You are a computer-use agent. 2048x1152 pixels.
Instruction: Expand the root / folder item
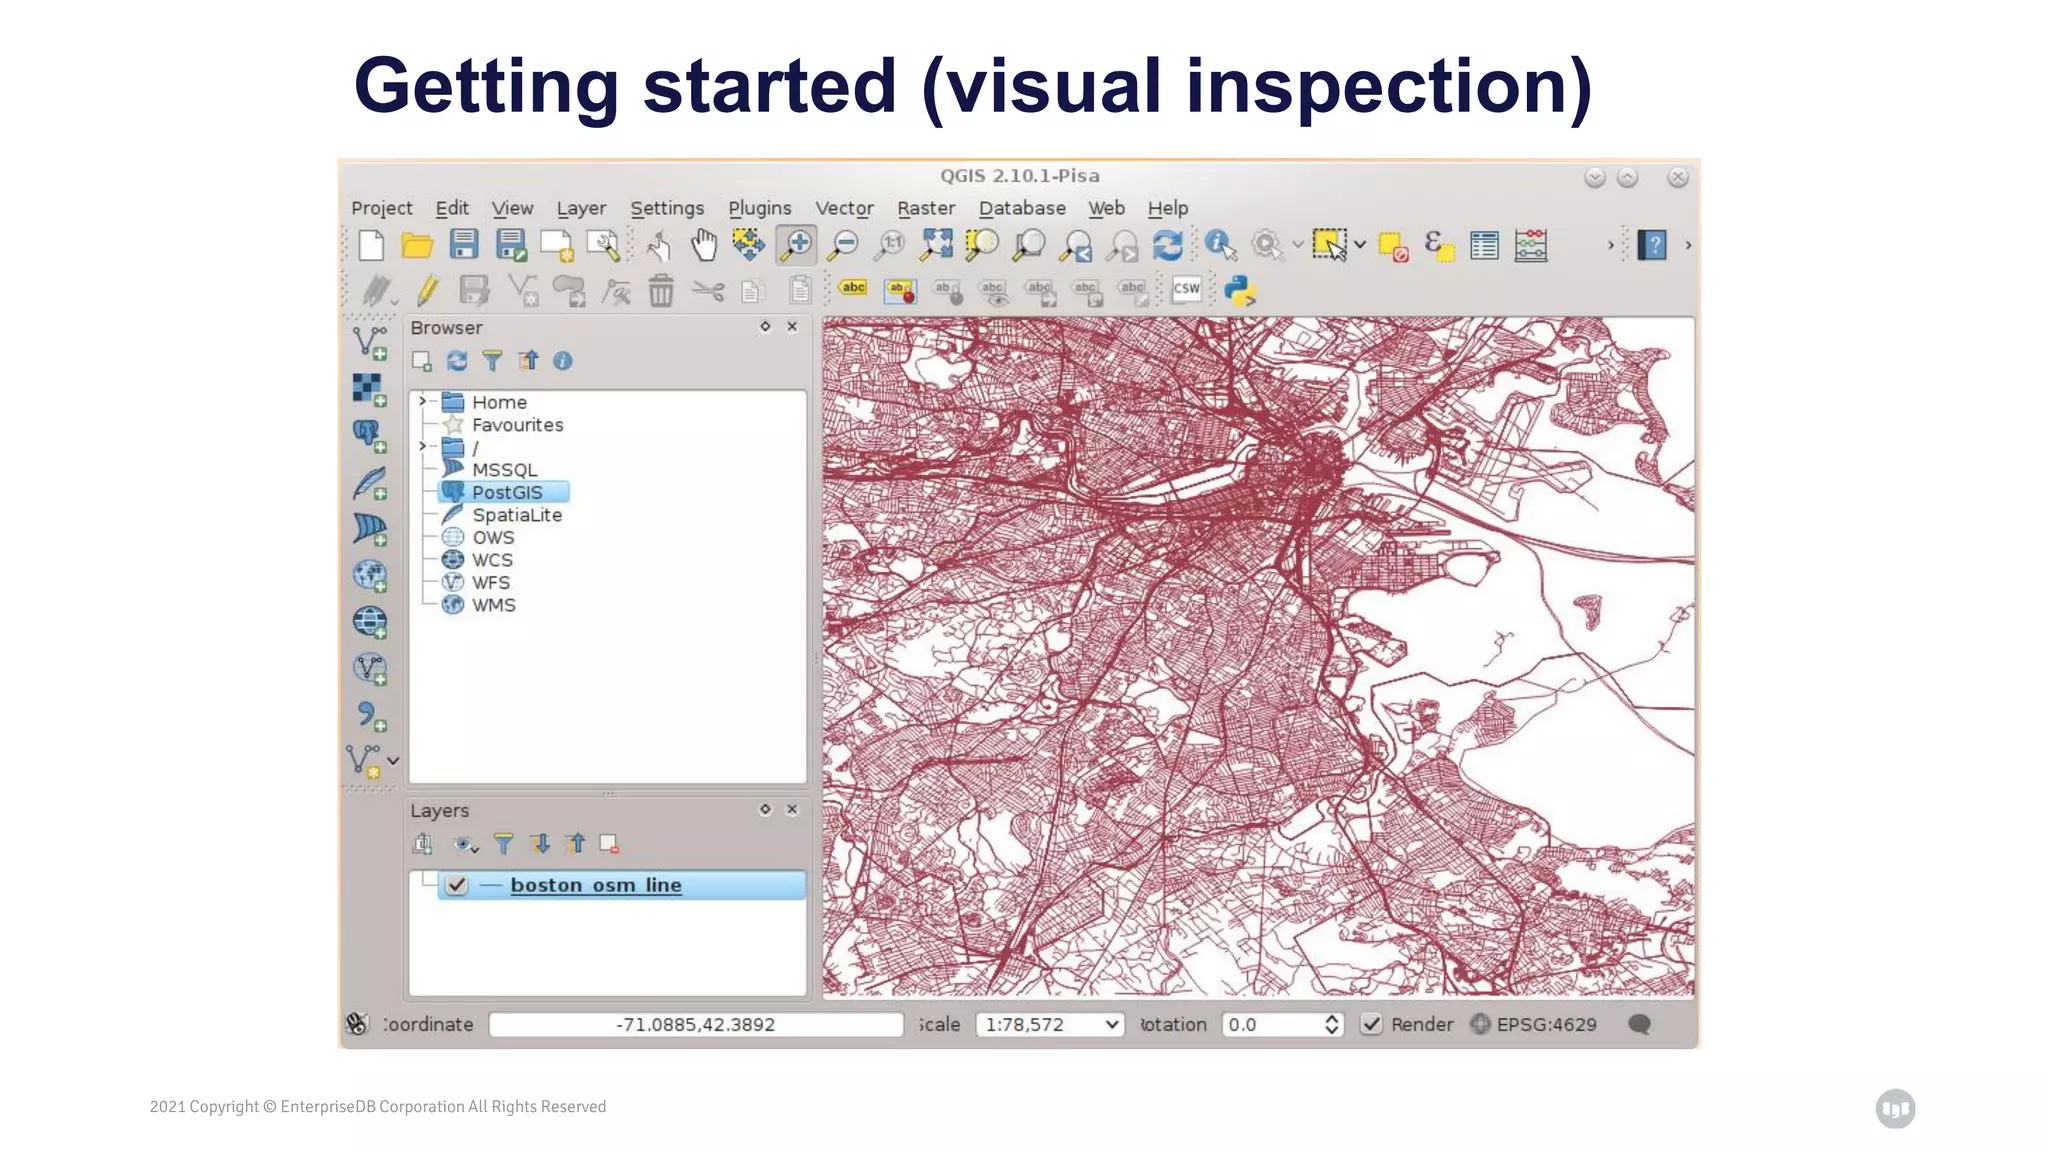point(422,446)
